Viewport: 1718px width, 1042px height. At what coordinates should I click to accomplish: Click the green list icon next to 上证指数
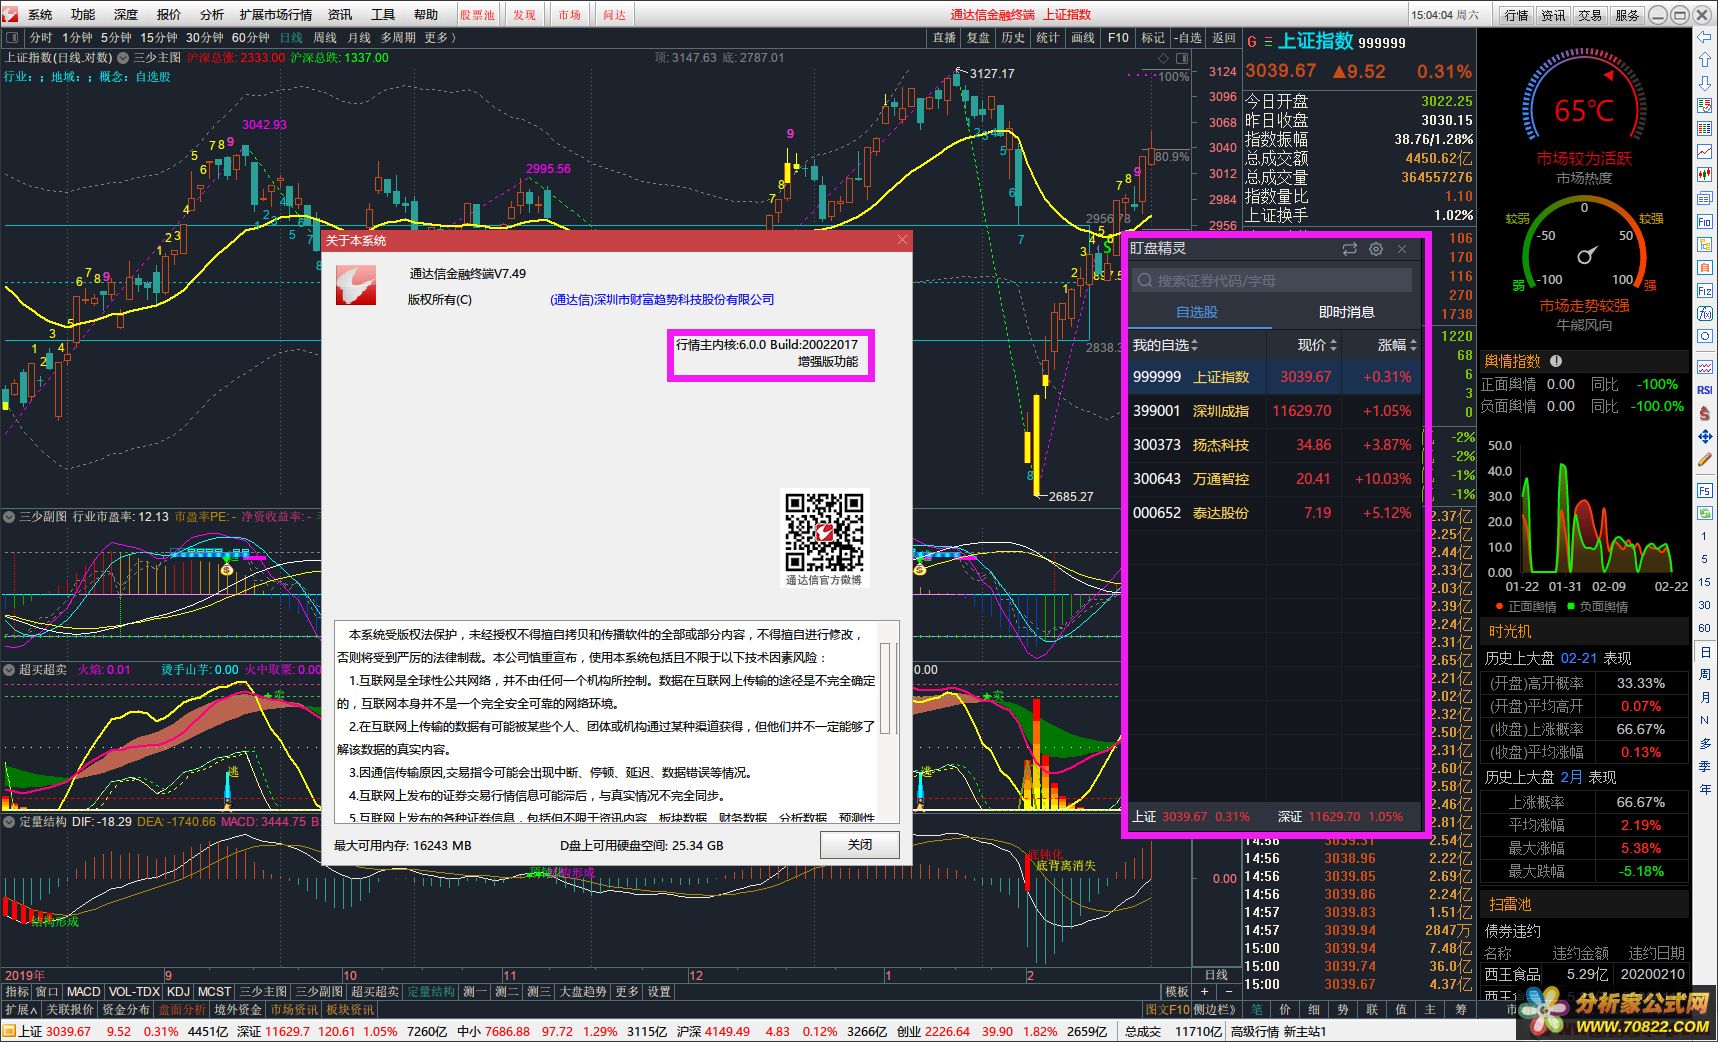[1268, 42]
